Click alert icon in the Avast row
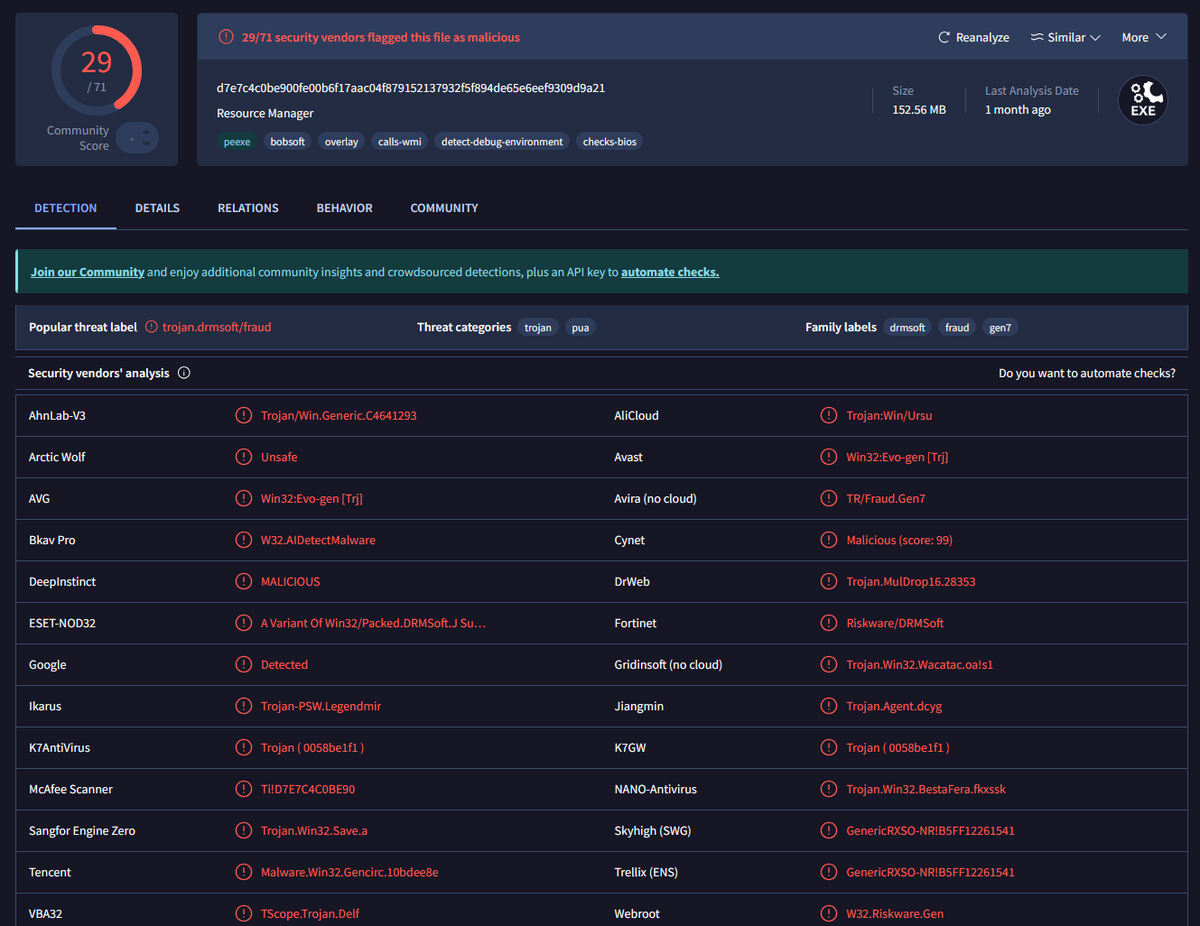1200x926 pixels. coord(828,457)
